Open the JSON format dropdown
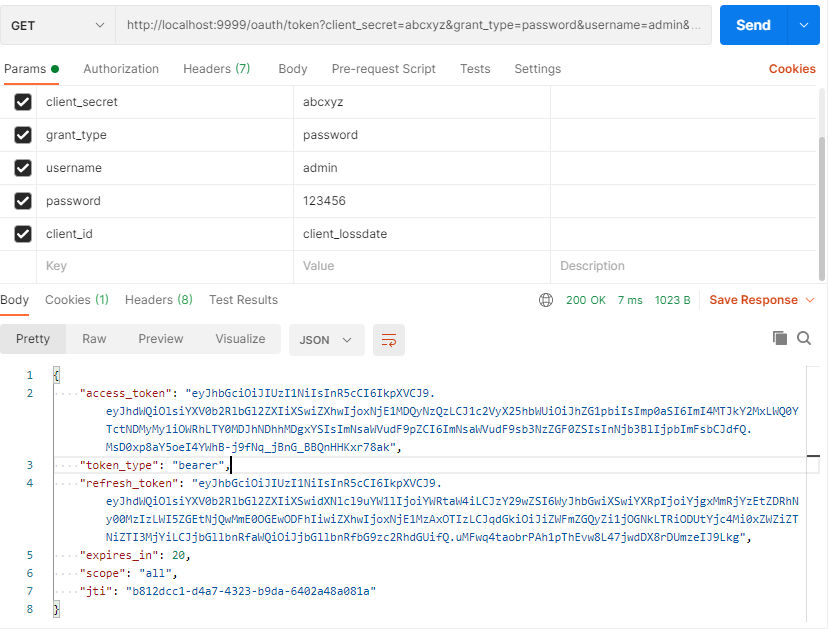The image size is (828, 629). [x=326, y=340]
